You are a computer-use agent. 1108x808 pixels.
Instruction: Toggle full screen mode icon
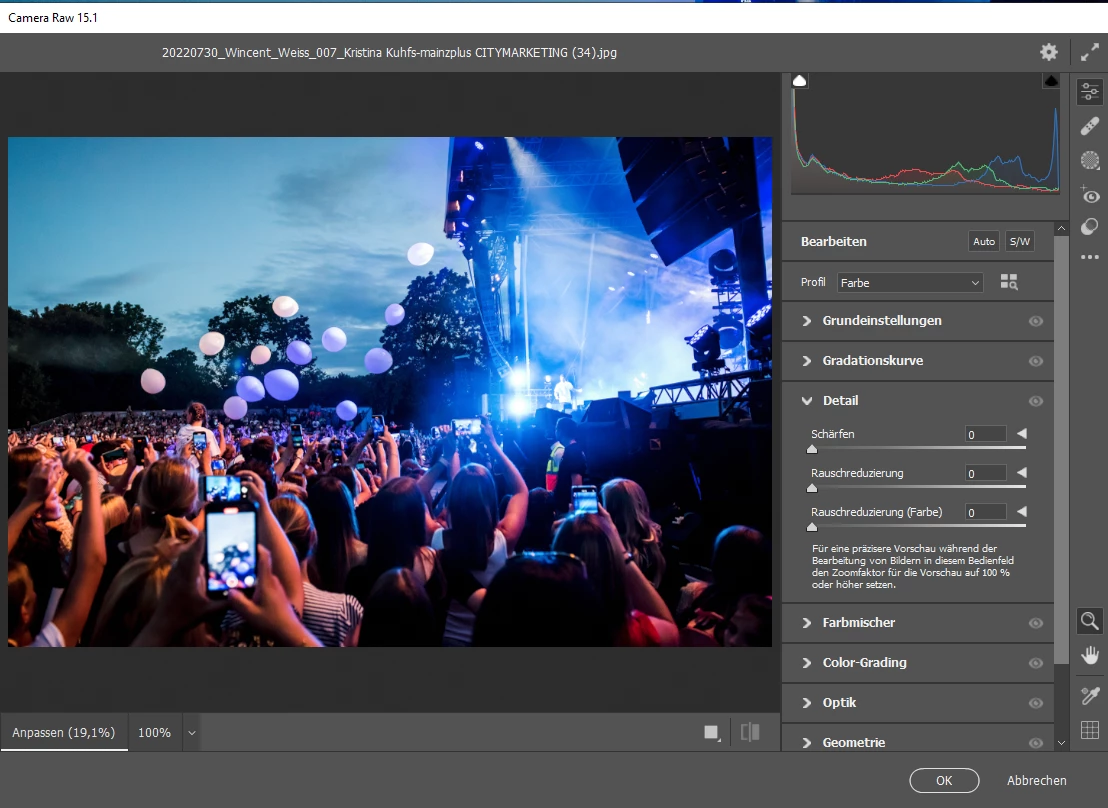tap(1090, 52)
